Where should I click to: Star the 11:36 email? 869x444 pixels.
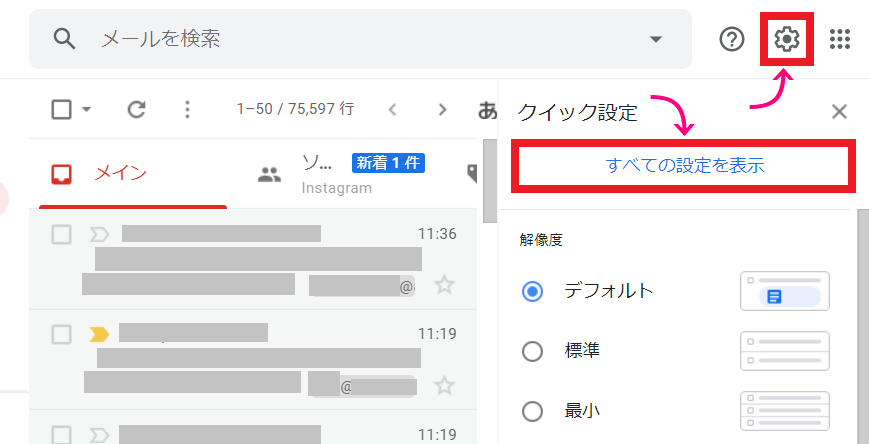[x=444, y=285]
